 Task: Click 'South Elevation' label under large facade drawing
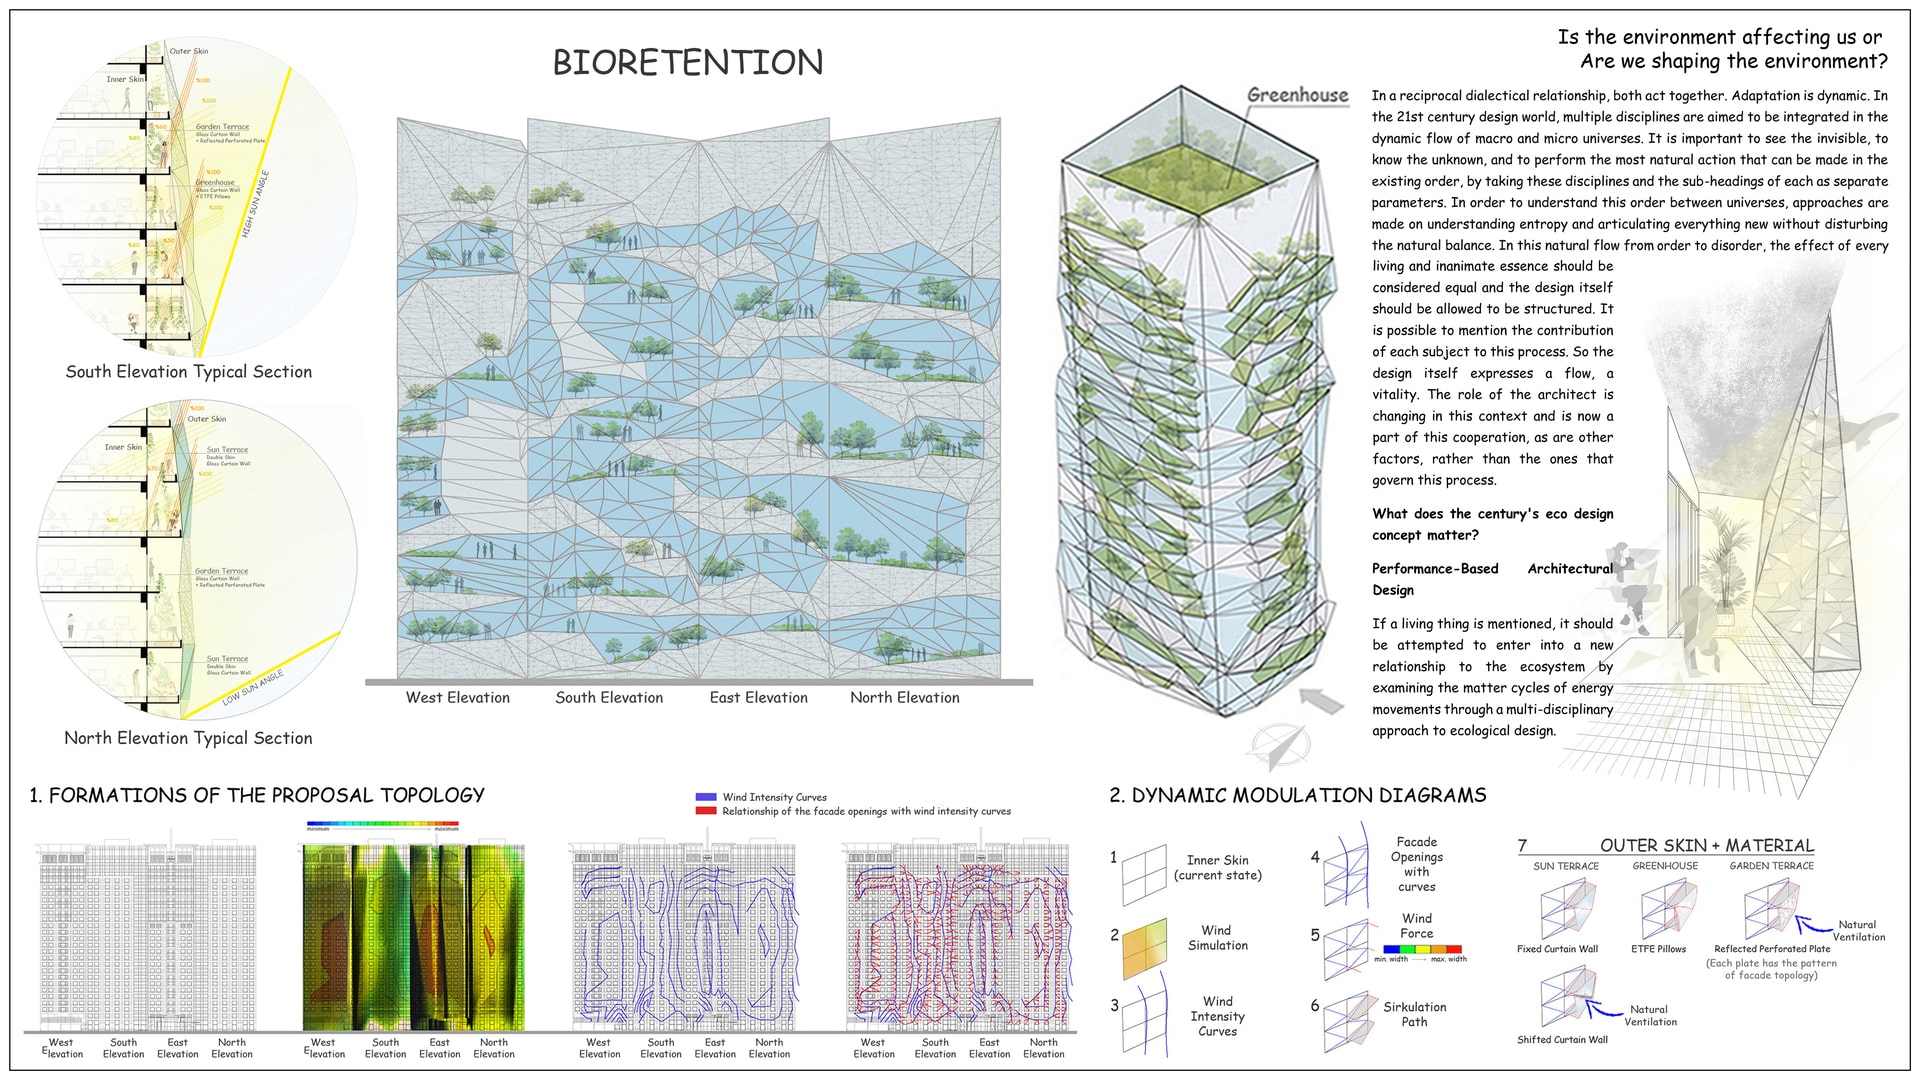[x=609, y=698]
